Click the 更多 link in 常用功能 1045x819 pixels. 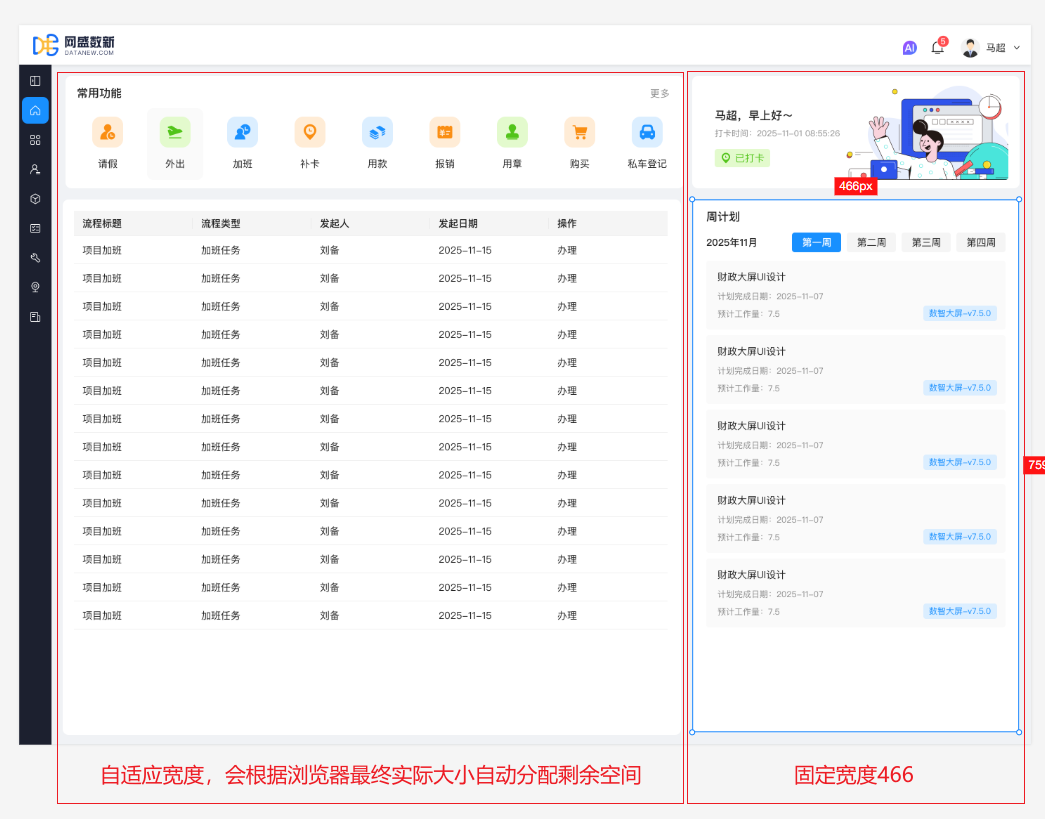[659, 94]
